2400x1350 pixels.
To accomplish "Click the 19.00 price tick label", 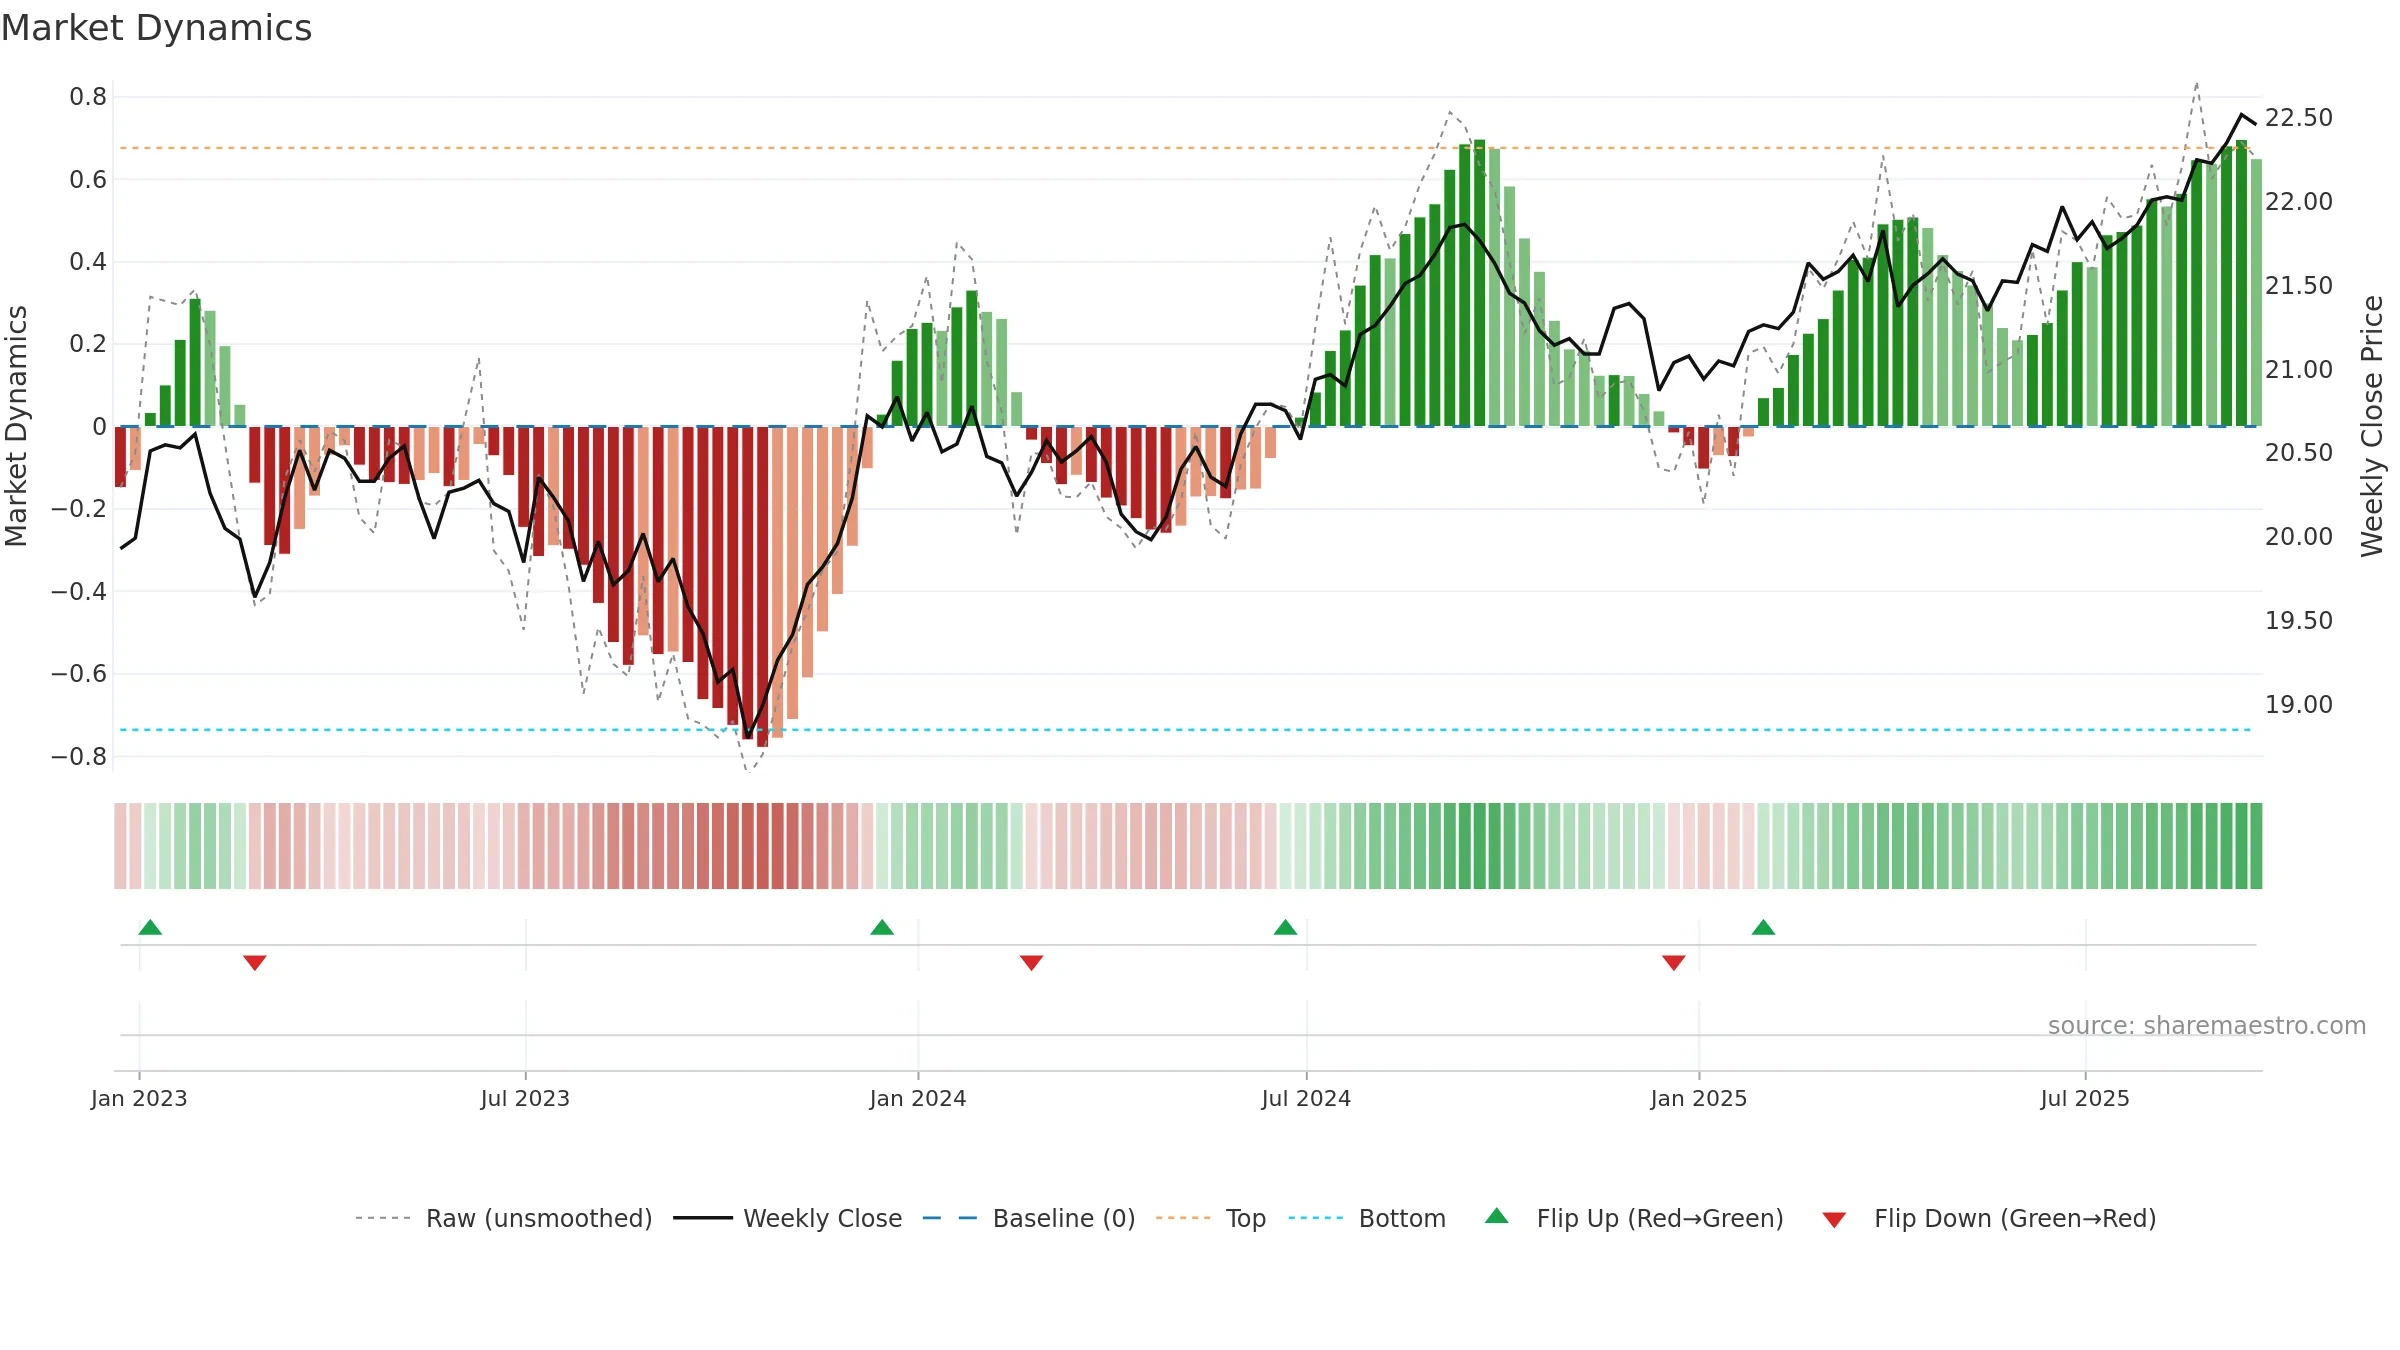I will pos(2299,705).
